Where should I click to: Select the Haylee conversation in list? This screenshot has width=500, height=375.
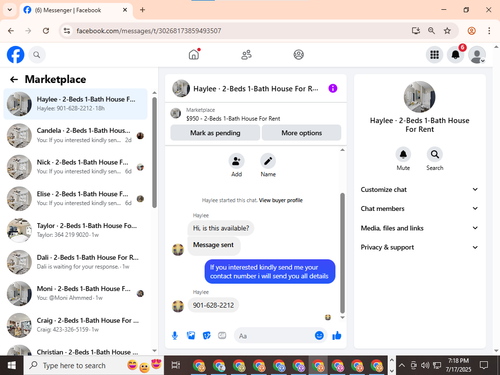pos(75,104)
